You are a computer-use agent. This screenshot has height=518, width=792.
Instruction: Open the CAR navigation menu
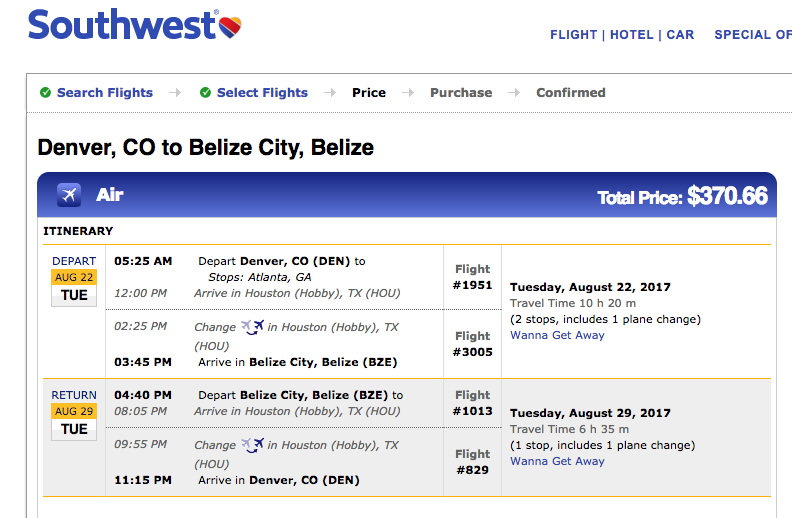click(680, 35)
